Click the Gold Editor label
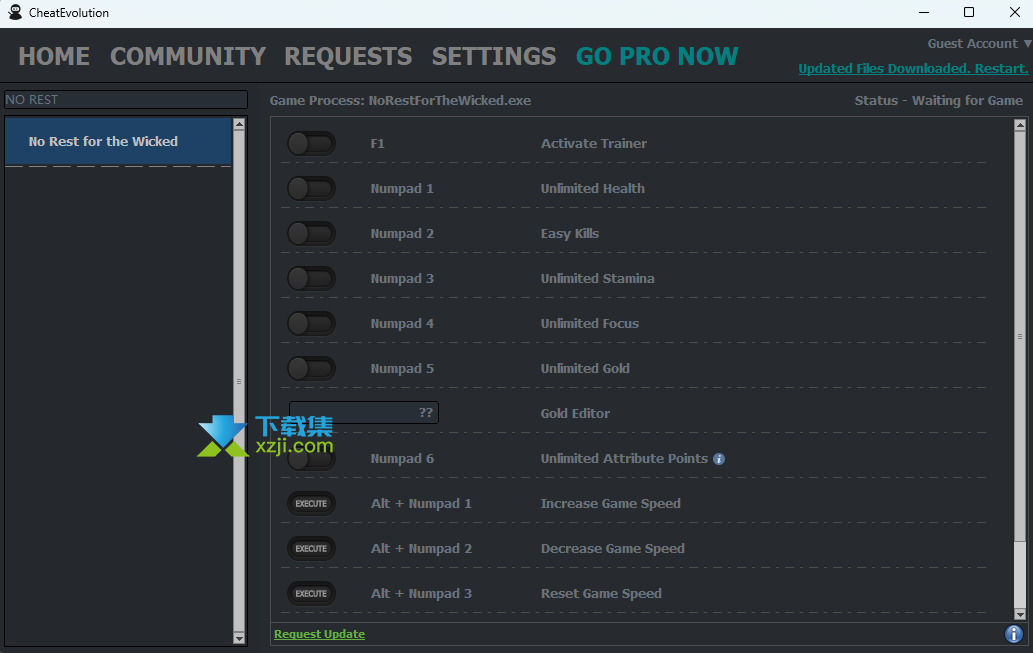Screen dimensions: 1033x653 click(x=575, y=413)
